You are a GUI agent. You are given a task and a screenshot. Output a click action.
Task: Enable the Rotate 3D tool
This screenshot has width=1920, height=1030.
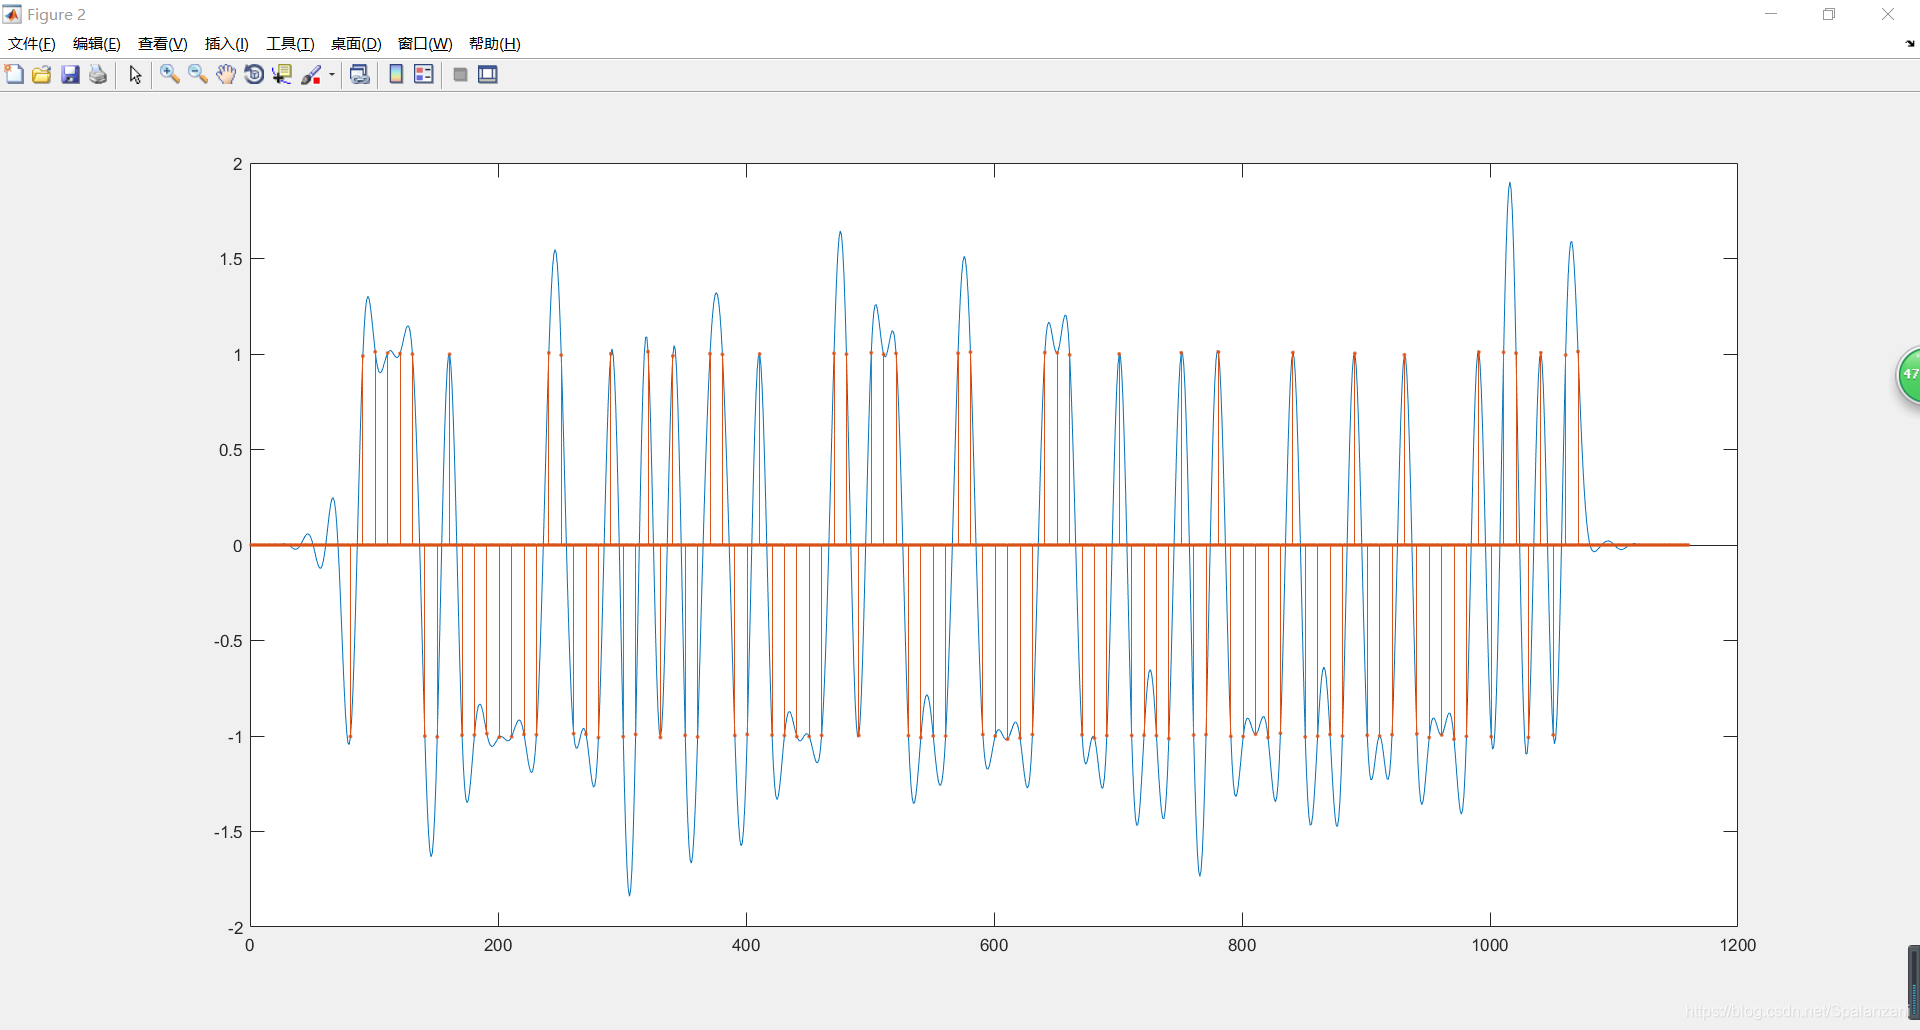click(254, 75)
